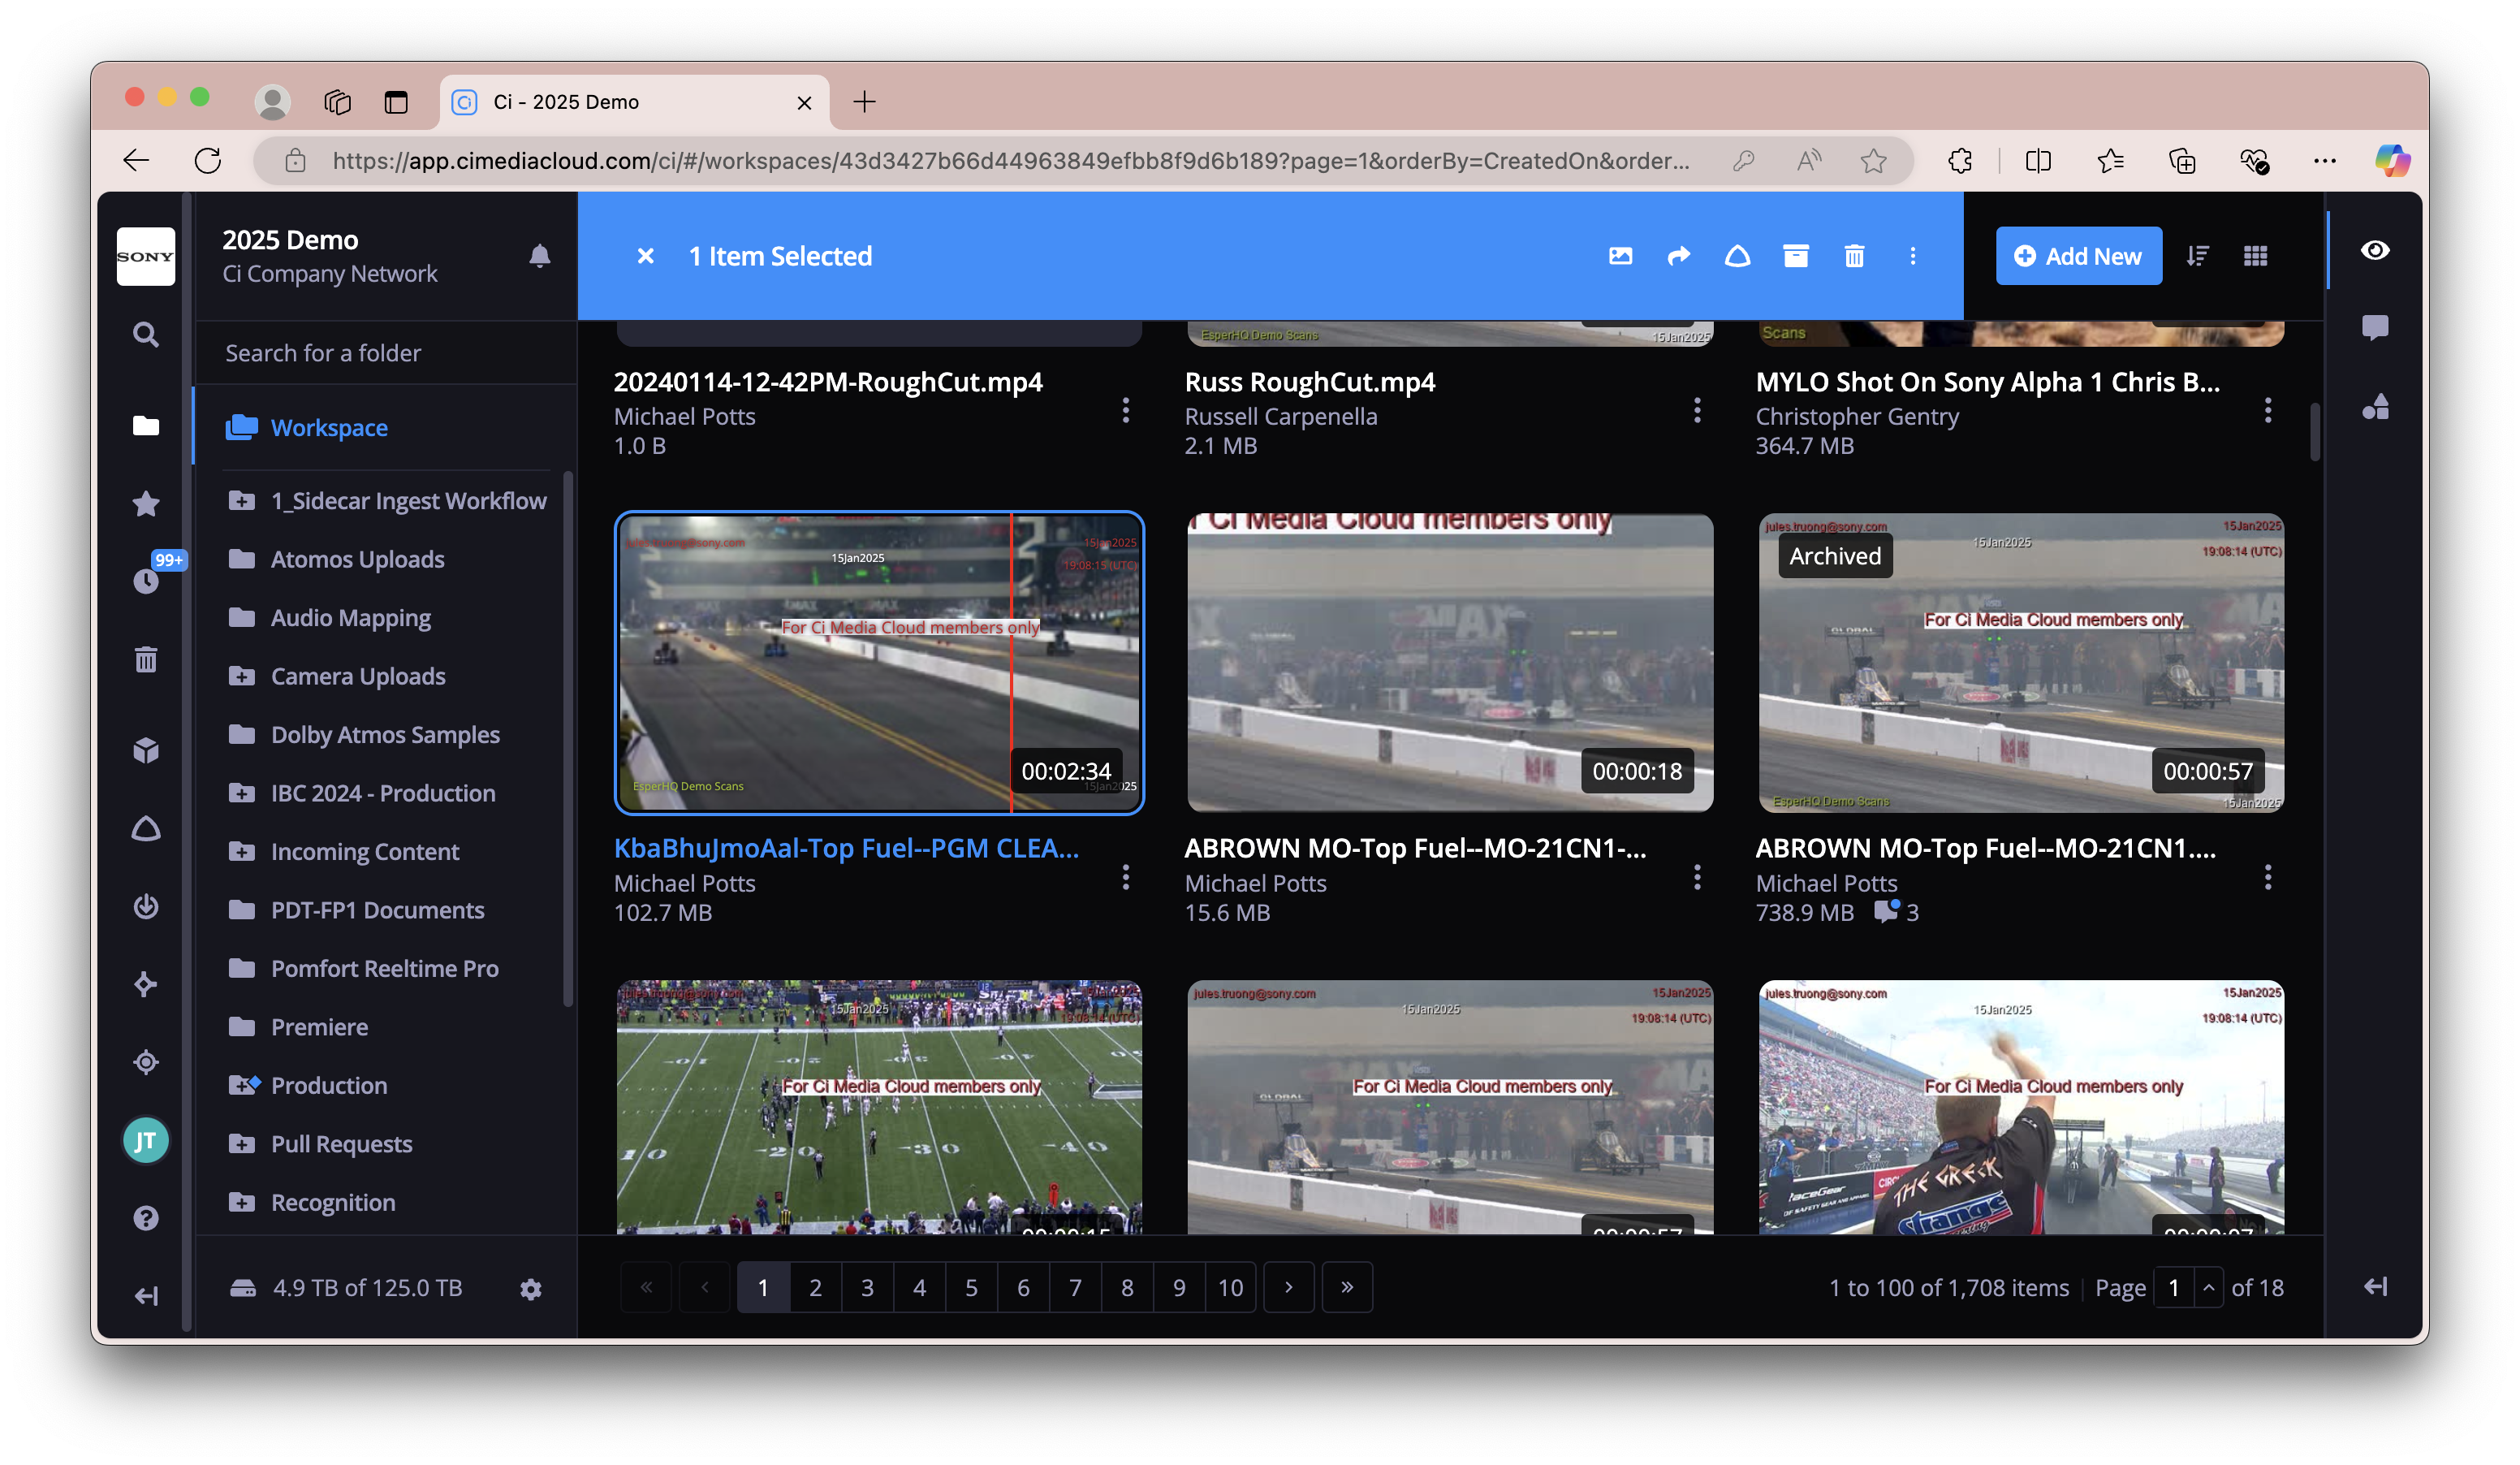
Task: Open options for MYLO Shot On Sony Alpha
Action: click(2267, 410)
